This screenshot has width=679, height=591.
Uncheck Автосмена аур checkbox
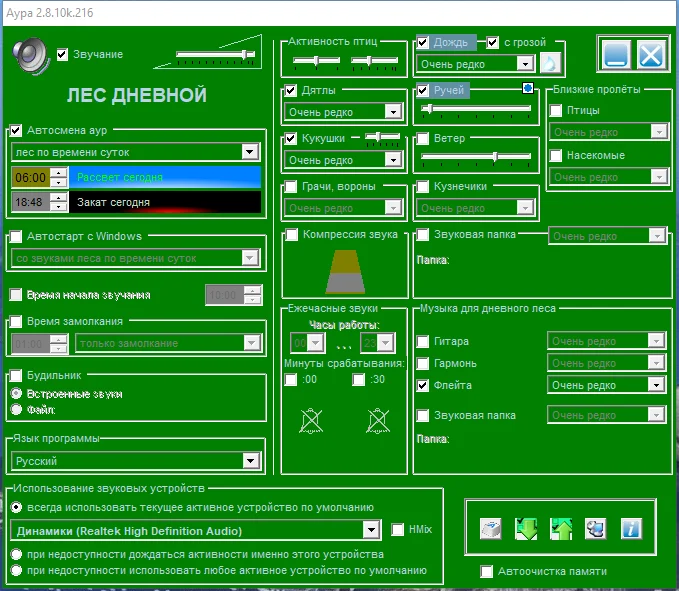point(16,130)
